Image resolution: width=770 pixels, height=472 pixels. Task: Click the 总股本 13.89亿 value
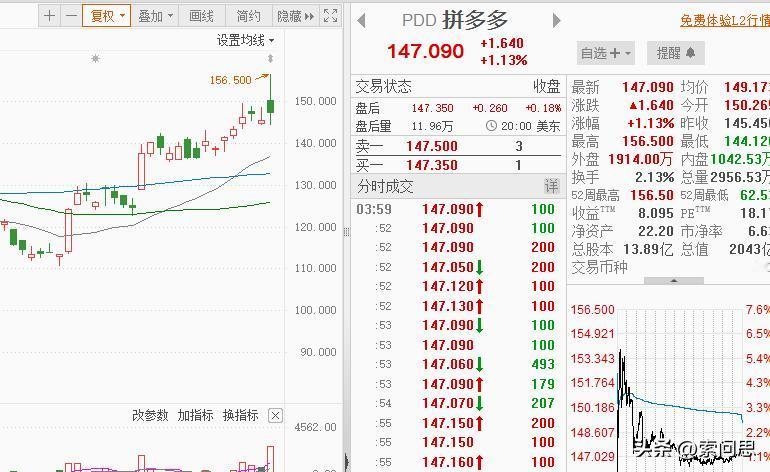point(648,250)
